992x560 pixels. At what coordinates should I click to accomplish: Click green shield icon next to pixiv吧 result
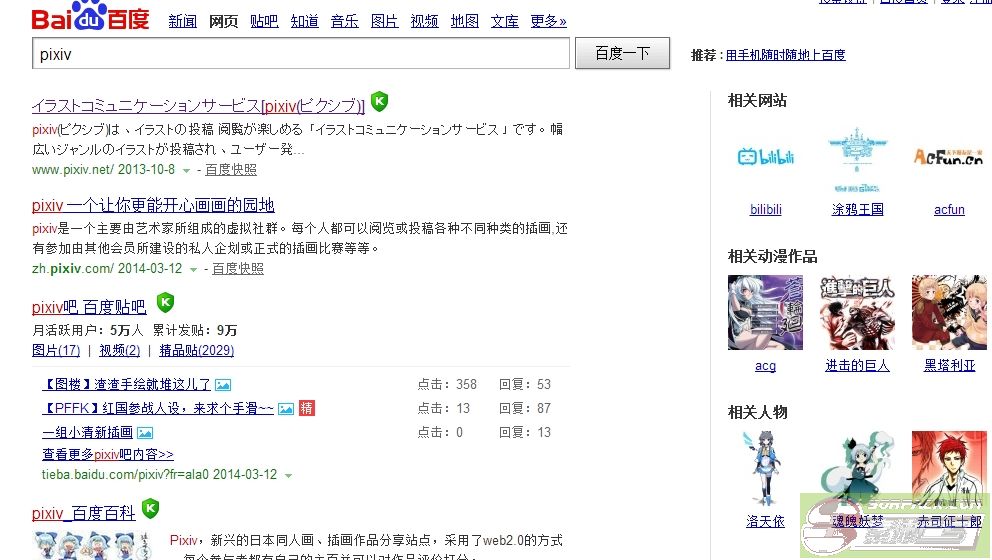165,303
